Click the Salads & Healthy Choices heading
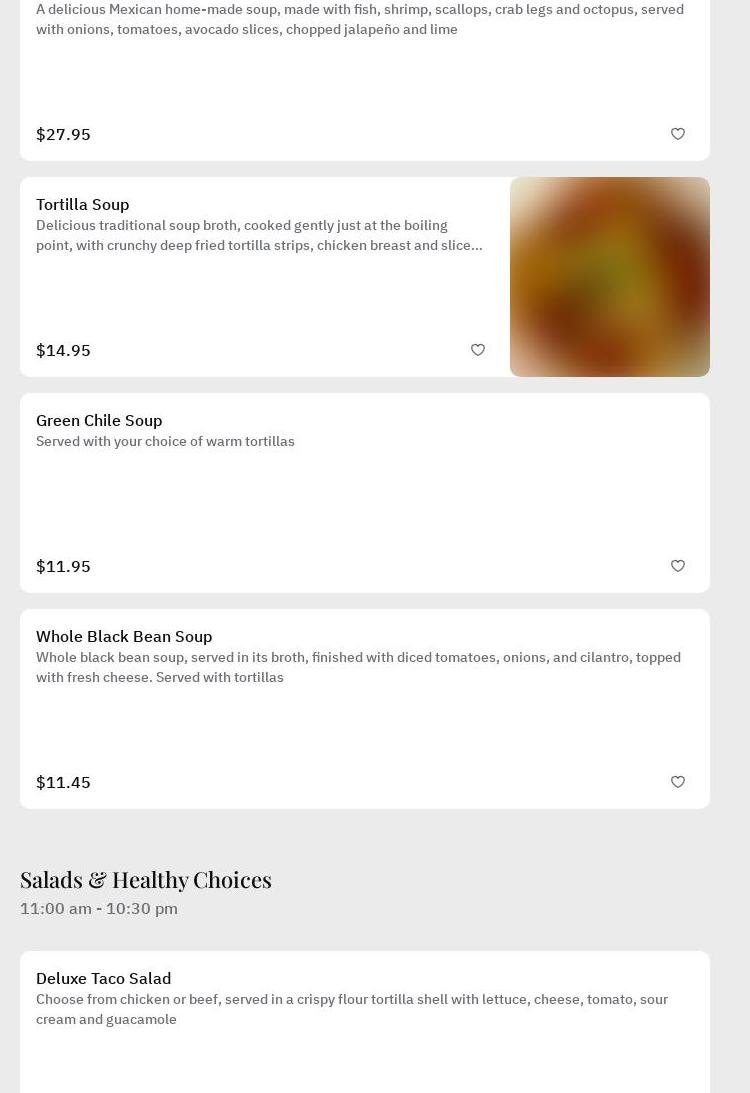The height and width of the screenshot is (1093, 750). coord(146,879)
